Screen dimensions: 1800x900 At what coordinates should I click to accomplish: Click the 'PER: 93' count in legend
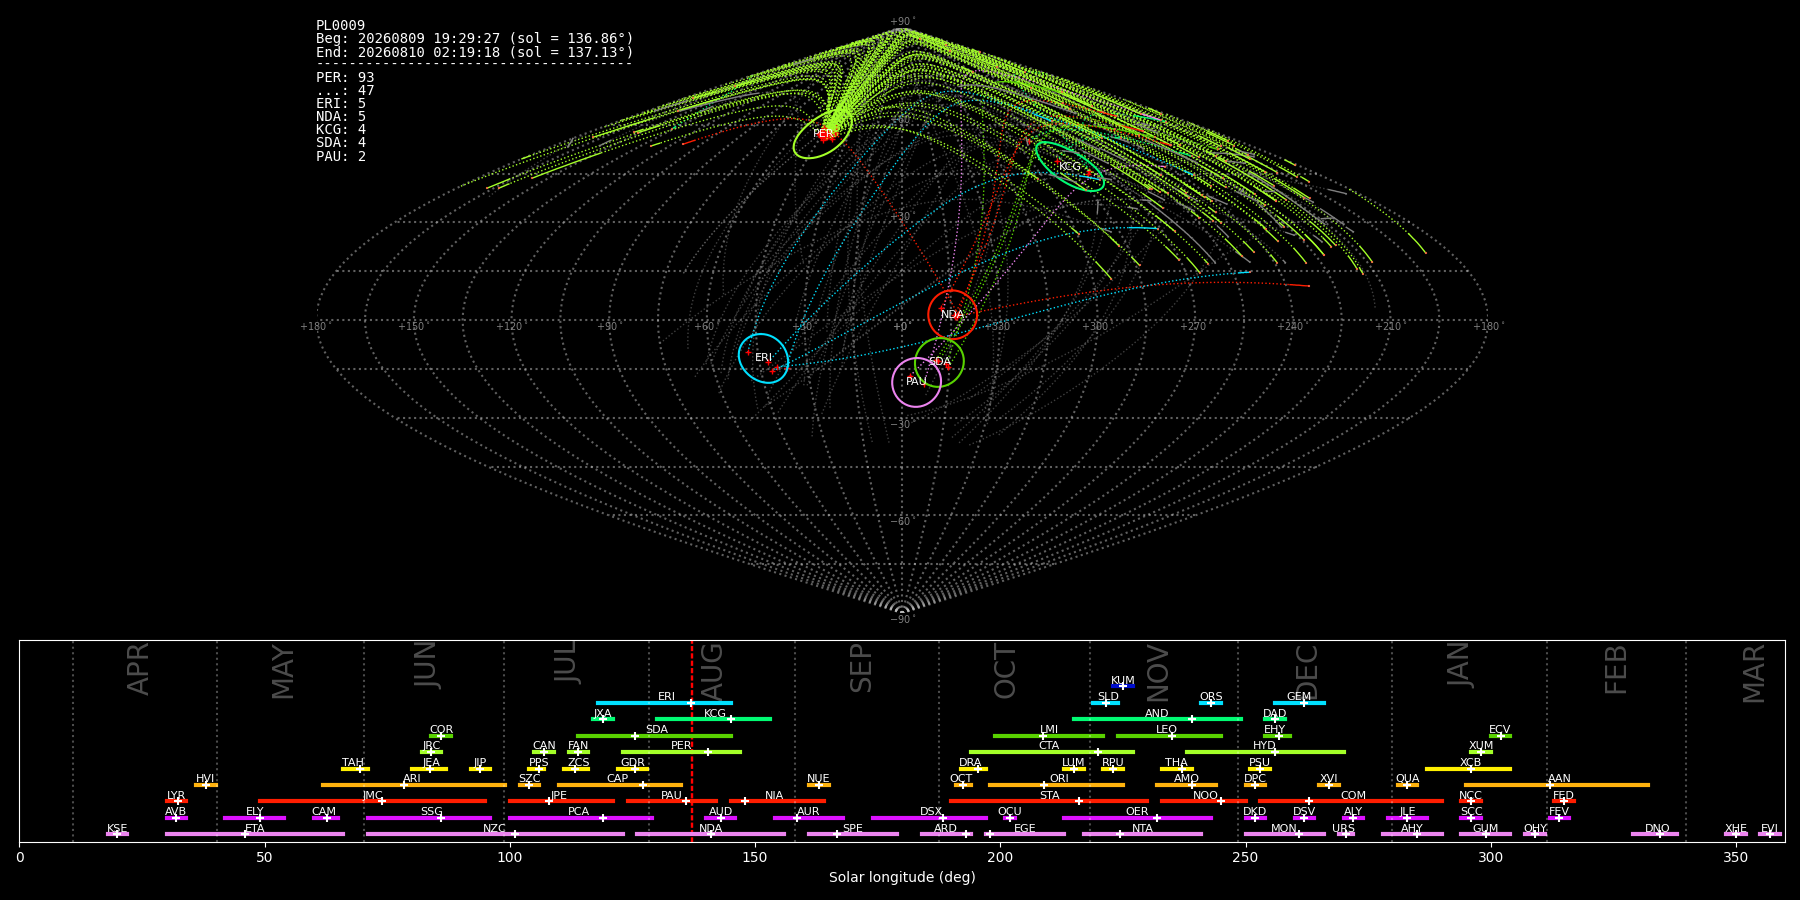345,78
